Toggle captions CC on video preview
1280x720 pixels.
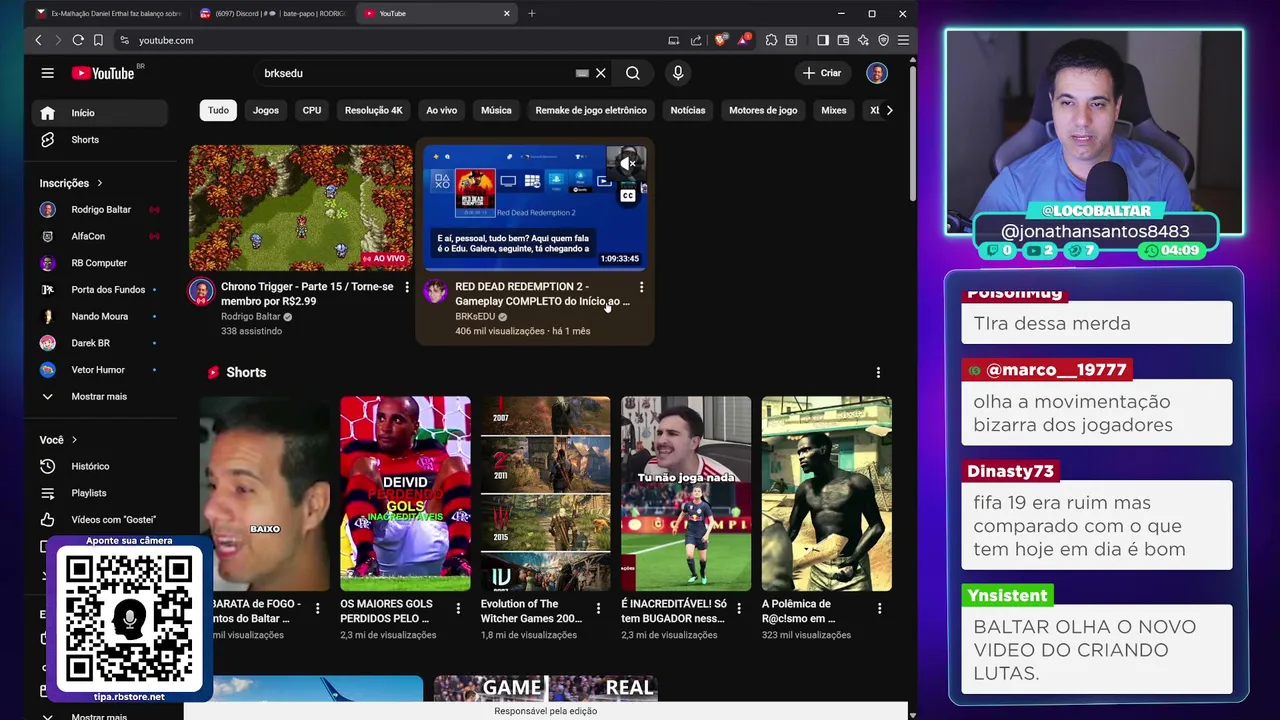click(627, 196)
